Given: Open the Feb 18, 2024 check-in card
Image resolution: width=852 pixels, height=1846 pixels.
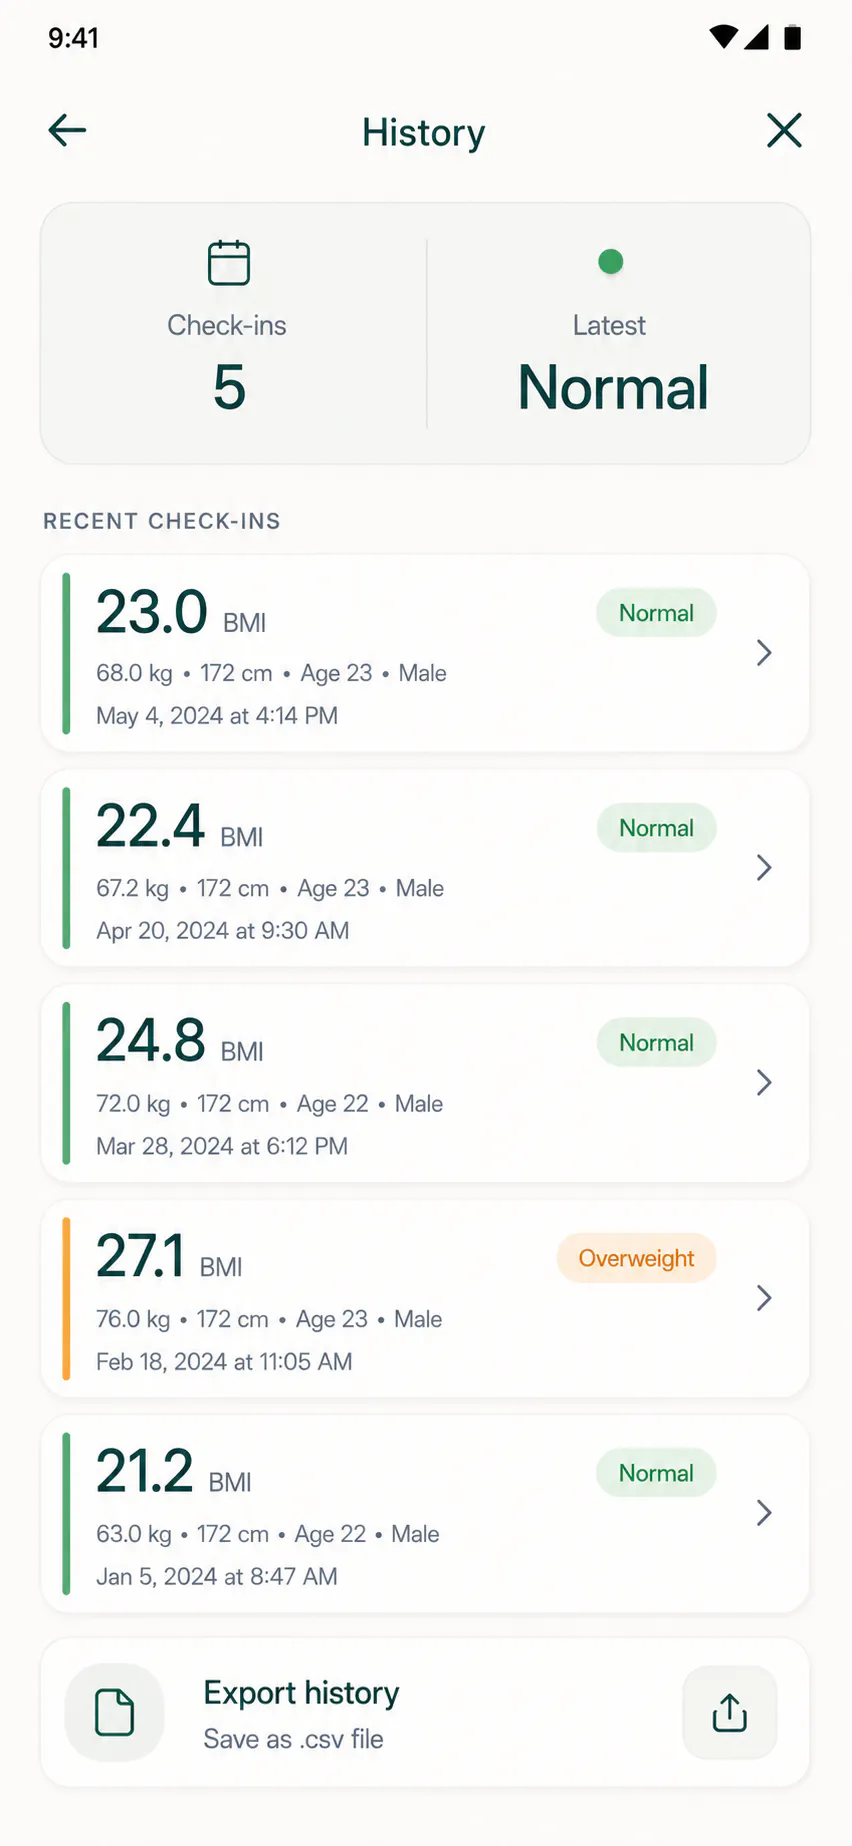Looking at the screenshot, I should [425, 1298].
